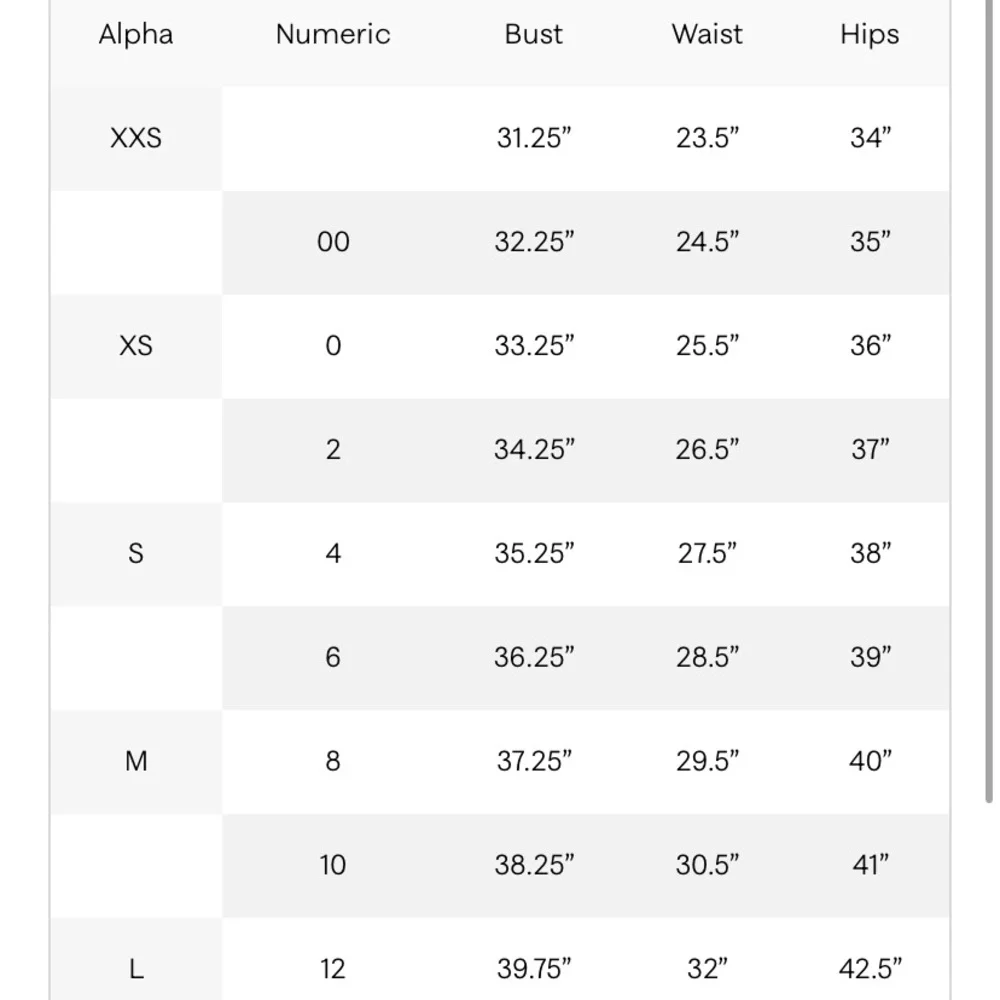The width and height of the screenshot is (1000, 1000).
Task: Click the S alpha size cell
Action: [x=136, y=553]
